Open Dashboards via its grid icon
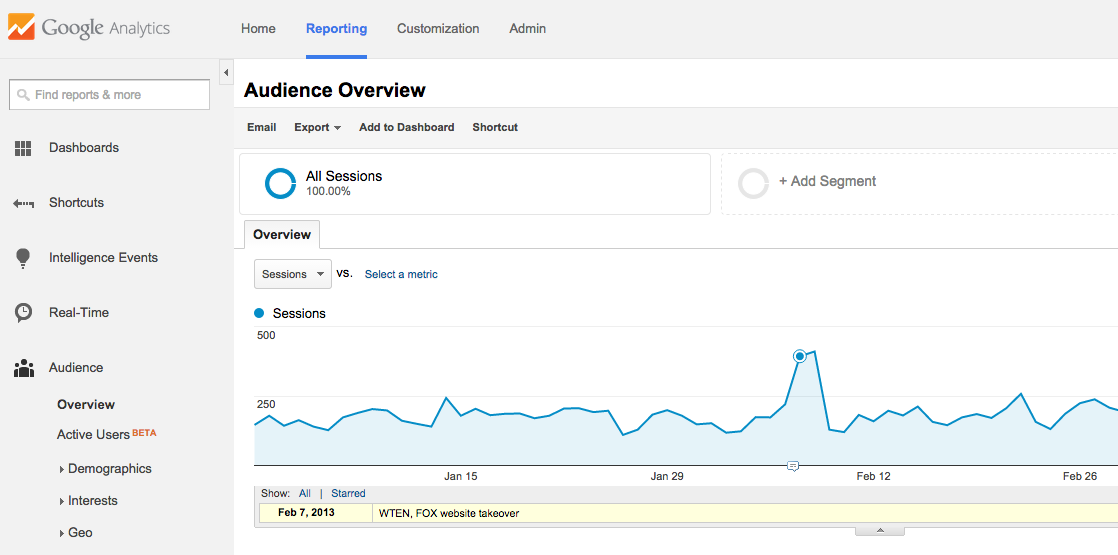 click(x=23, y=148)
